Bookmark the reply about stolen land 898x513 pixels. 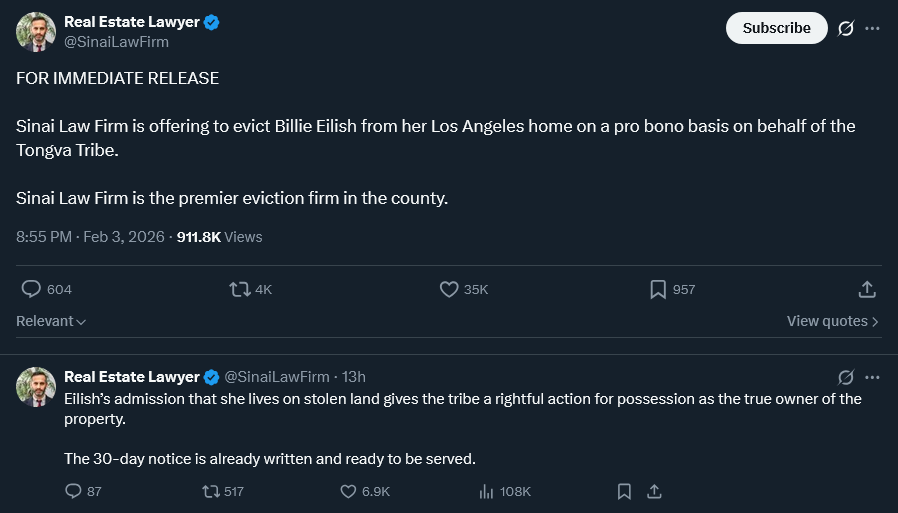[x=624, y=491]
